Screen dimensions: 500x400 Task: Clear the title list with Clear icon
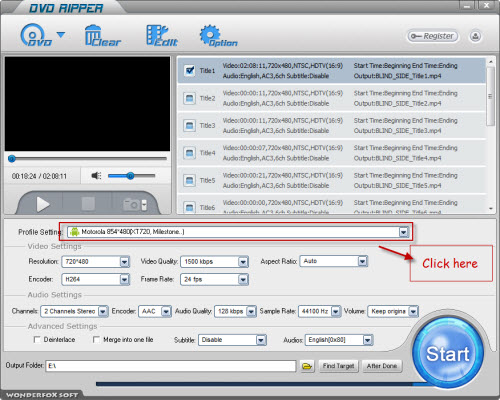(x=102, y=35)
